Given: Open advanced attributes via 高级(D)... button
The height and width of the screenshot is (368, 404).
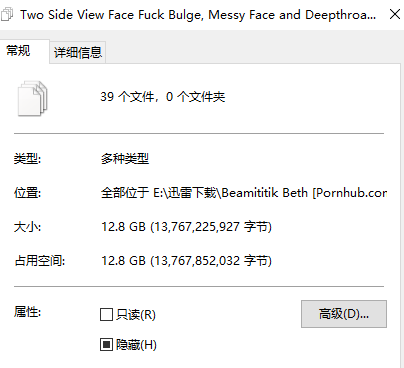Looking at the screenshot, I should [x=344, y=314].
